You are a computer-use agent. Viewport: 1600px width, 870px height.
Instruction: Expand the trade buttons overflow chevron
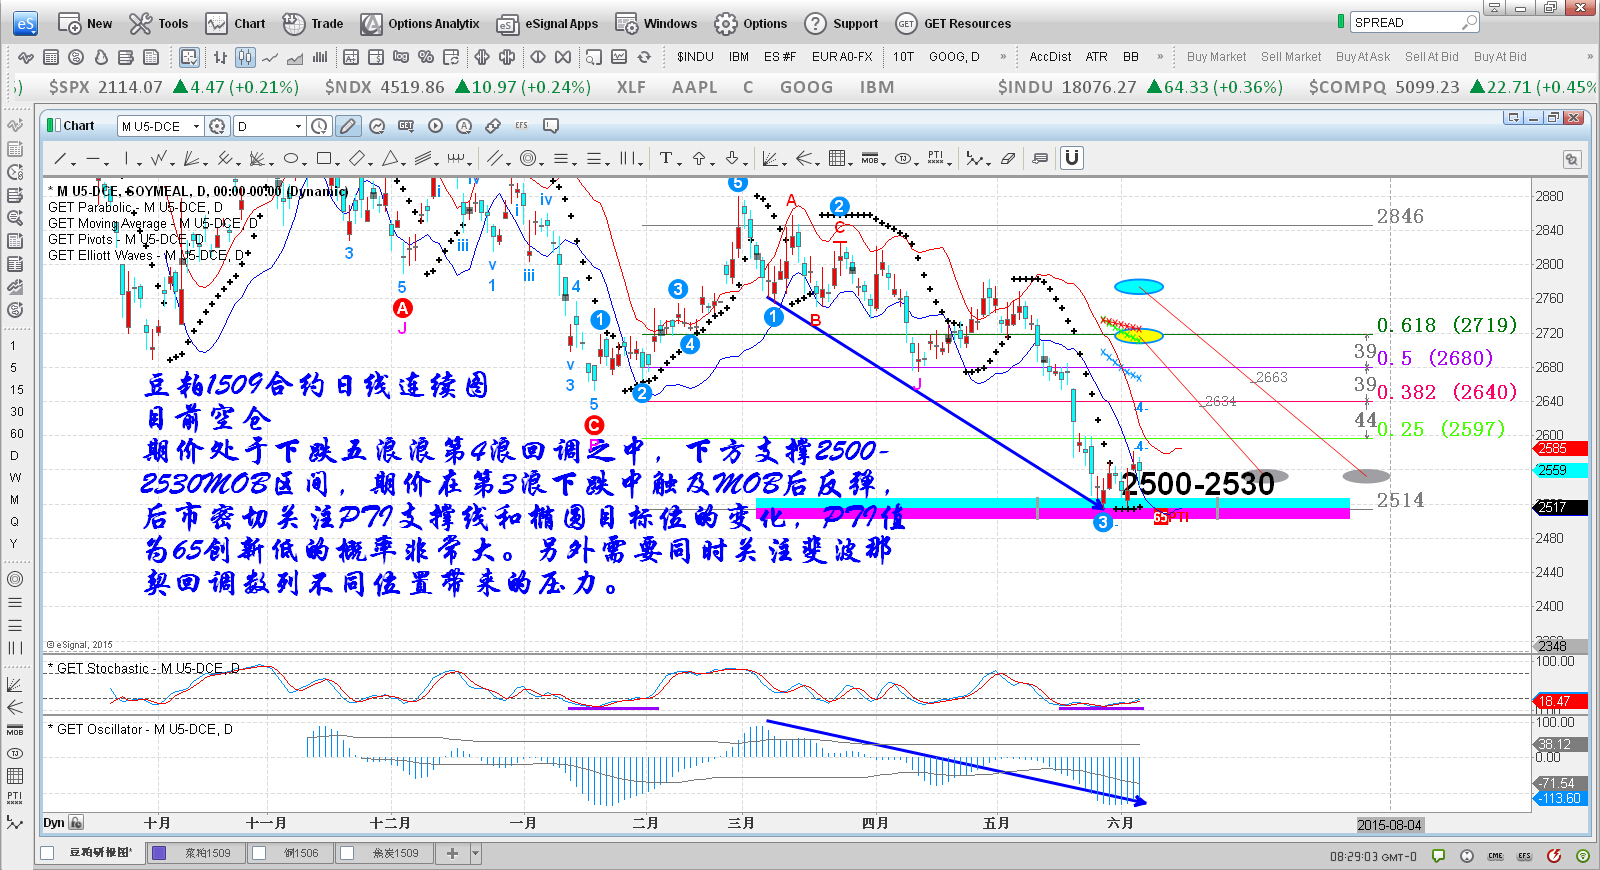coord(1589,57)
